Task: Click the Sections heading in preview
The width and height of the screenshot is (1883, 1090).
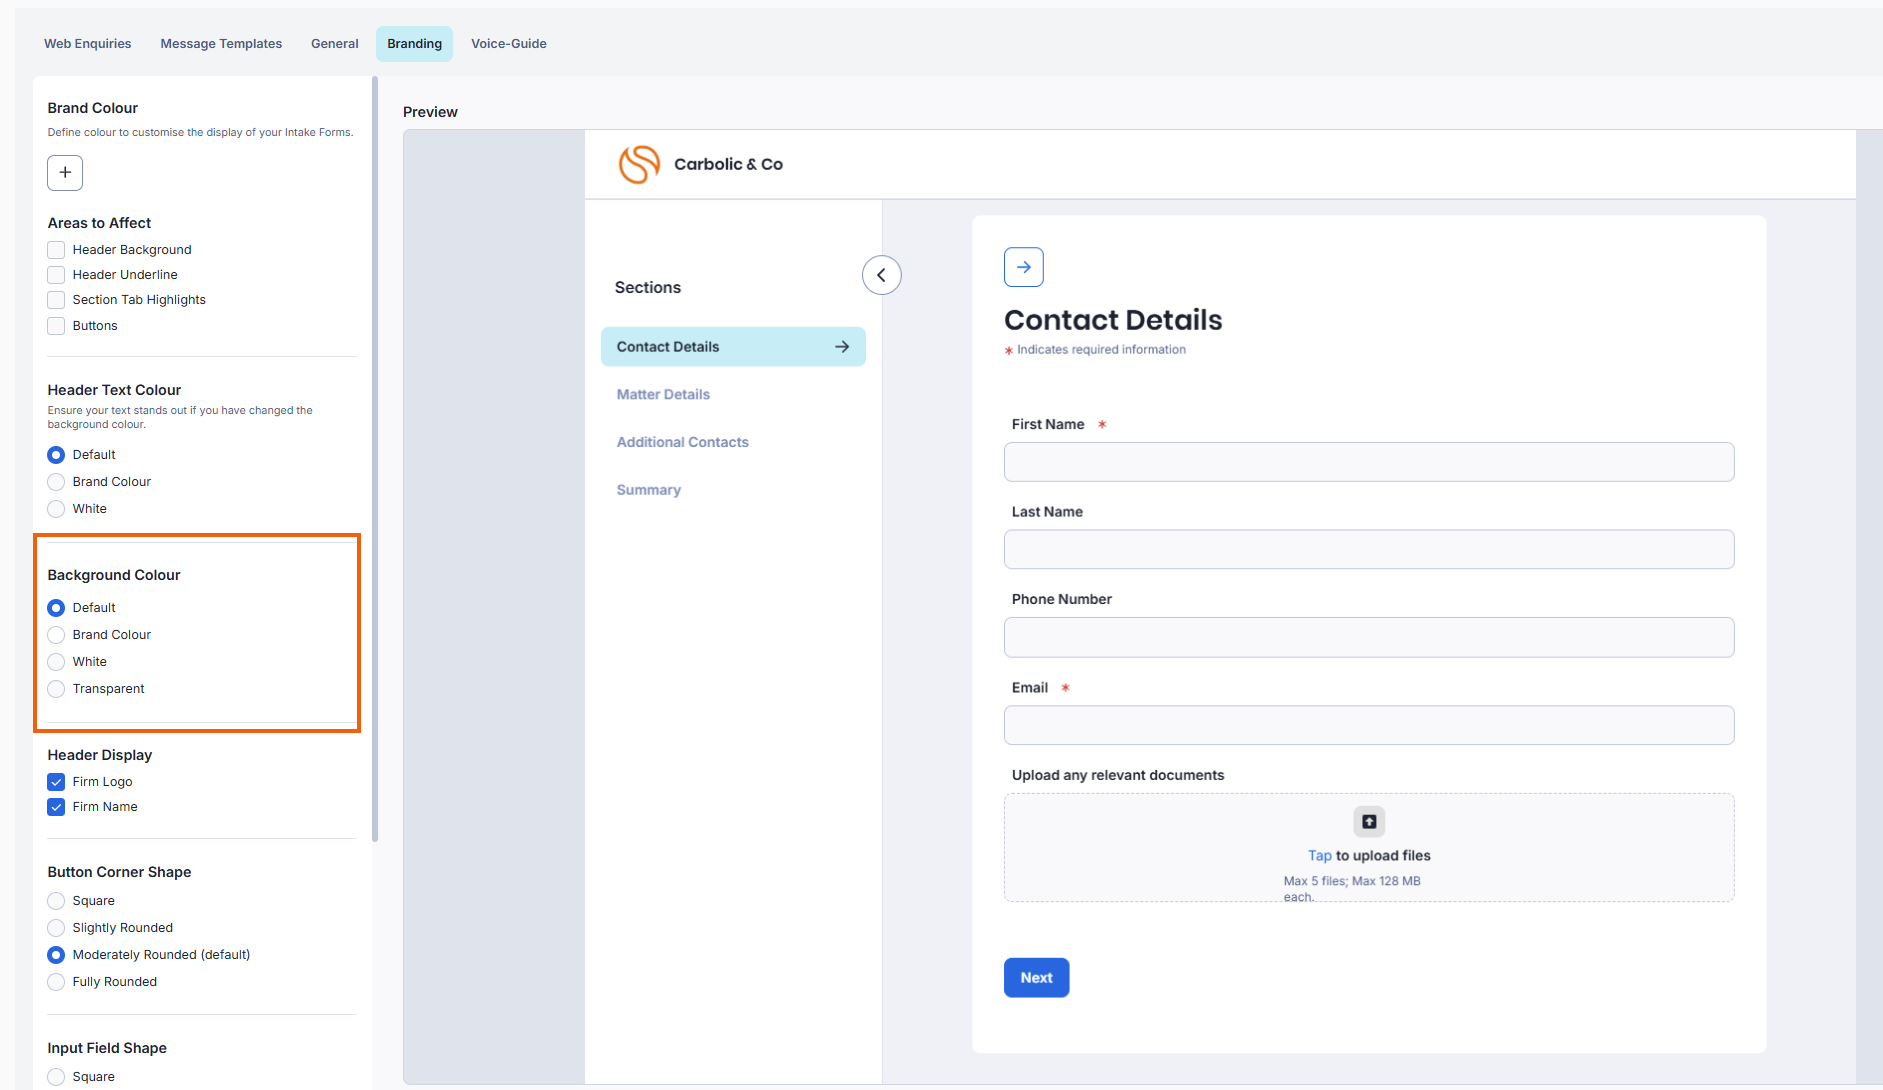Action: tap(648, 288)
